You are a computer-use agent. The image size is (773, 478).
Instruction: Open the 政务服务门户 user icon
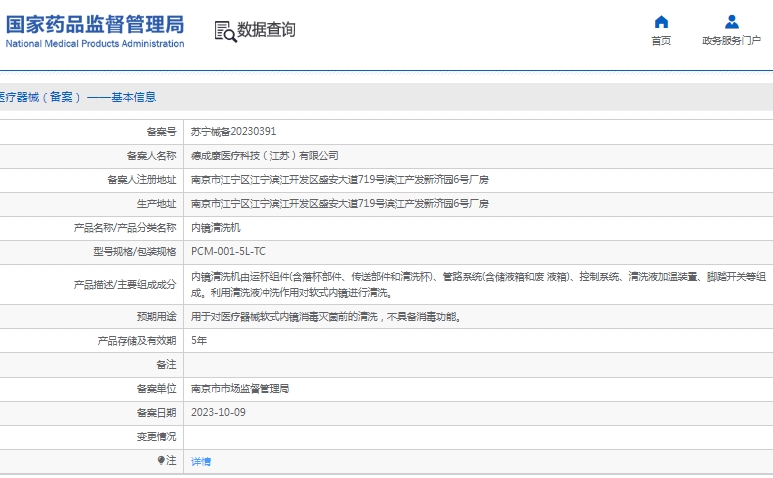click(x=732, y=22)
